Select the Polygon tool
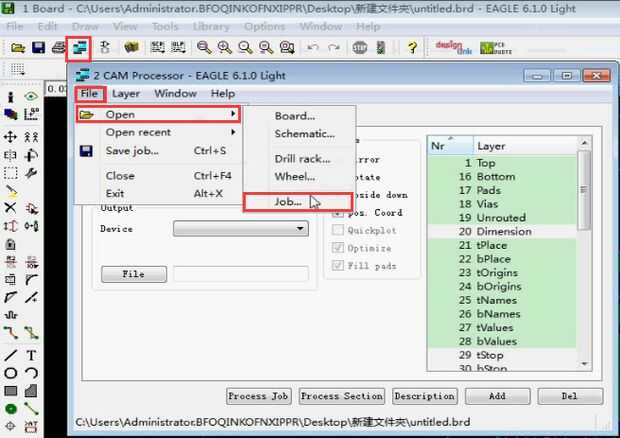 click(31, 391)
